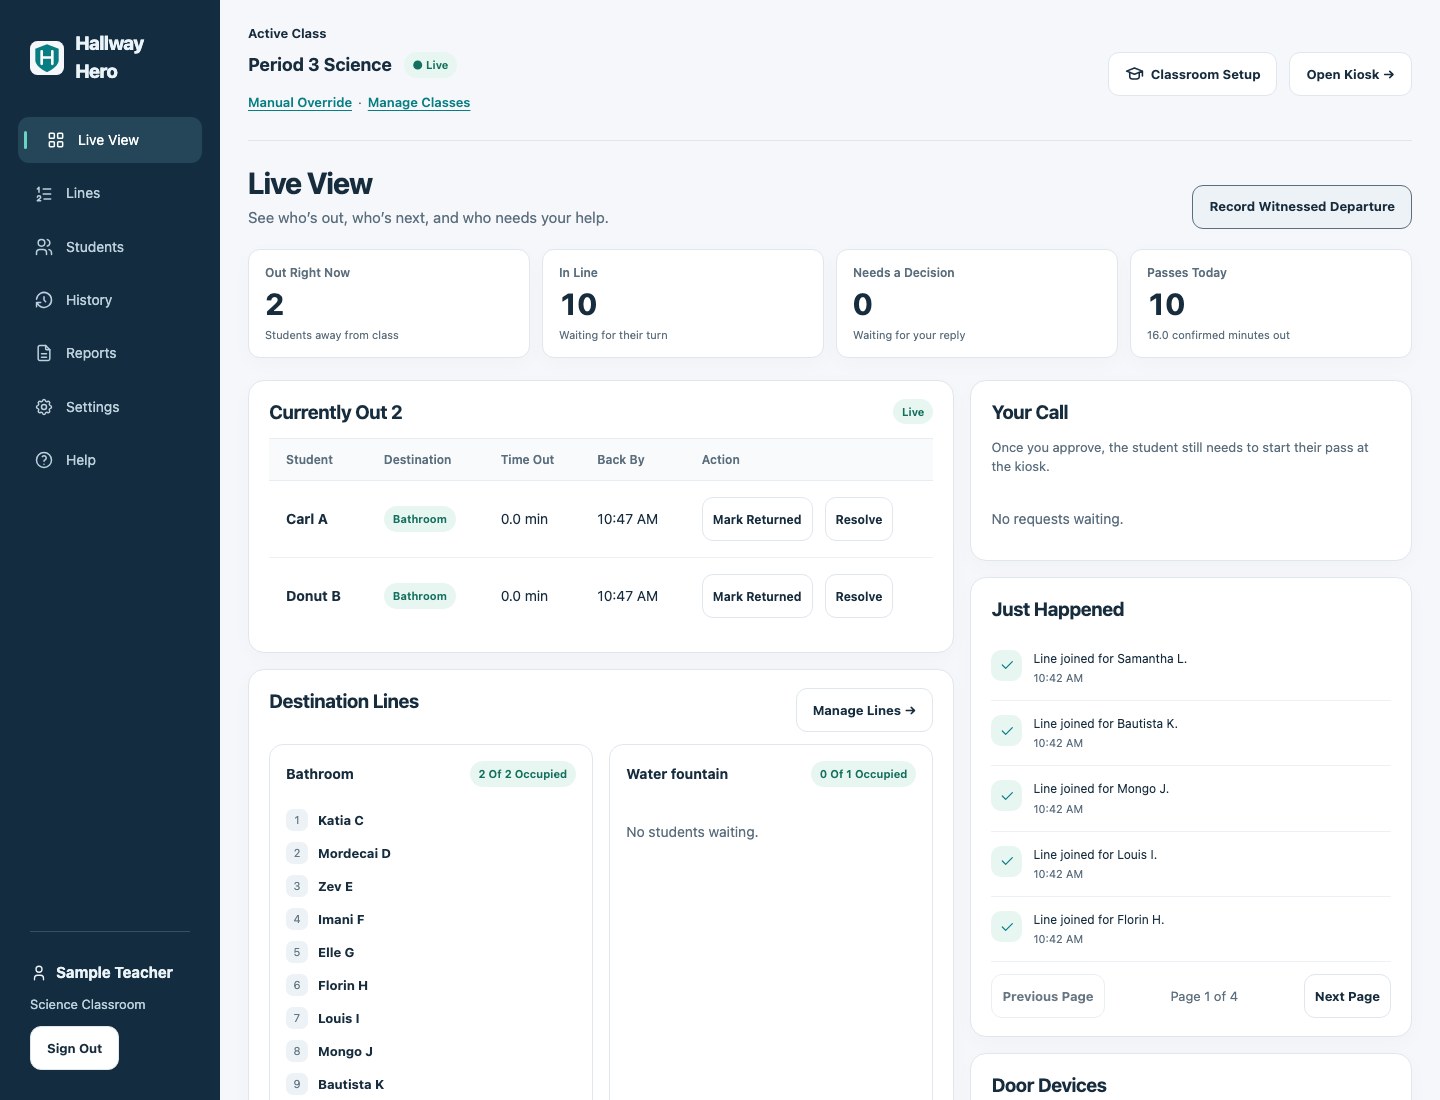Click the Previous Page button
Viewport: 1440px width, 1100px height.
[1048, 996]
